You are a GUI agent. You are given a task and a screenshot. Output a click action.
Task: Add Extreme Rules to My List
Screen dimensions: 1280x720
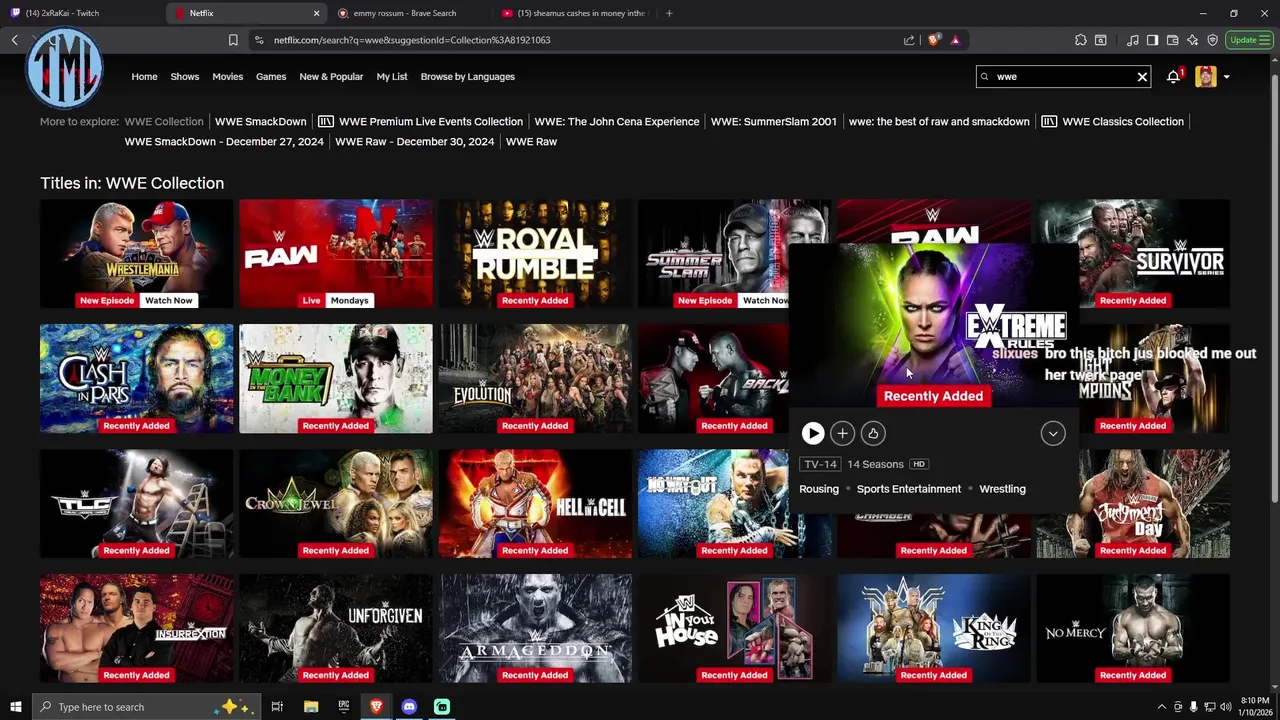point(842,433)
